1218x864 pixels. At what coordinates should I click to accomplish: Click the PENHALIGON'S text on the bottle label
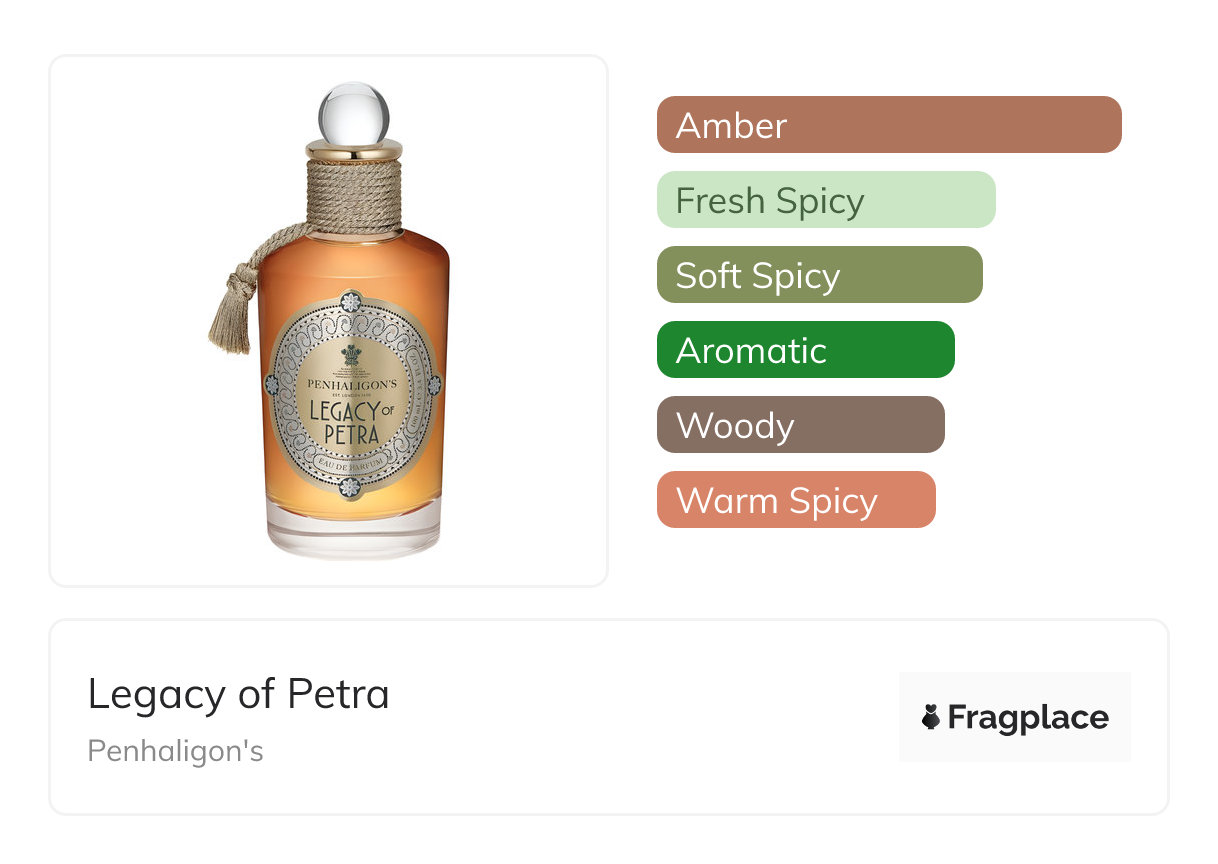coord(352,383)
